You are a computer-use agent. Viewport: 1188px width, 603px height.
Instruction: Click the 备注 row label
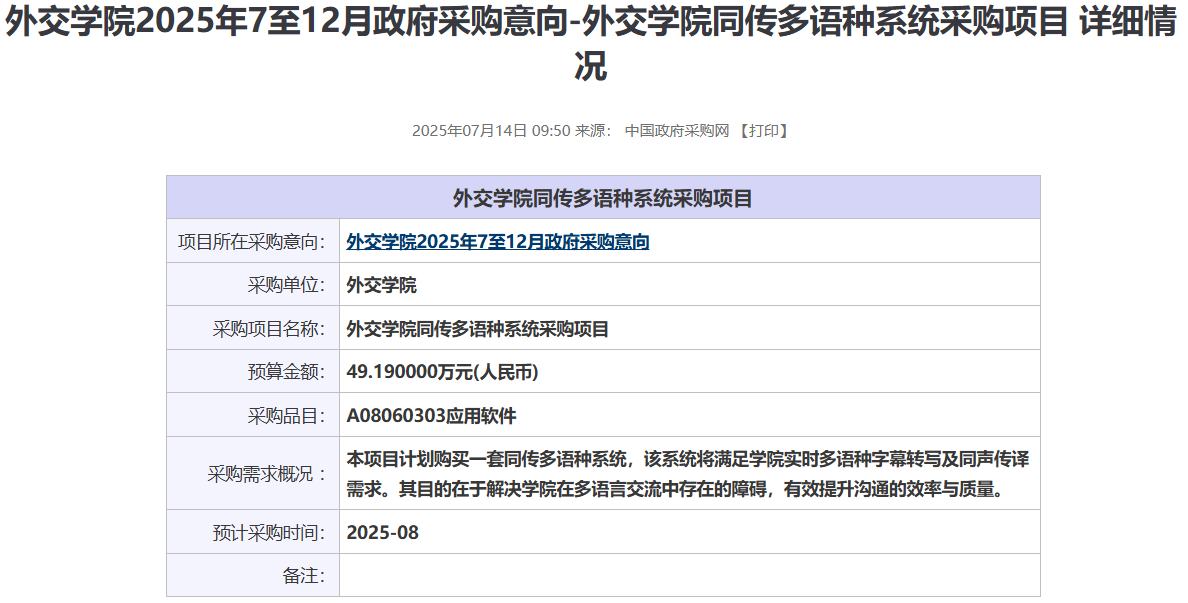(x=304, y=575)
